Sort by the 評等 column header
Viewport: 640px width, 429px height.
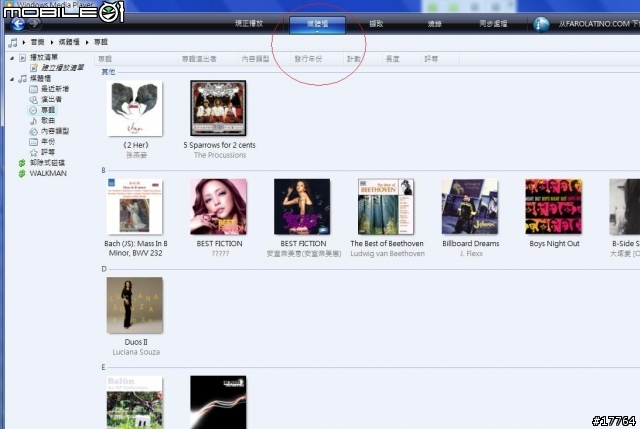tap(440, 59)
